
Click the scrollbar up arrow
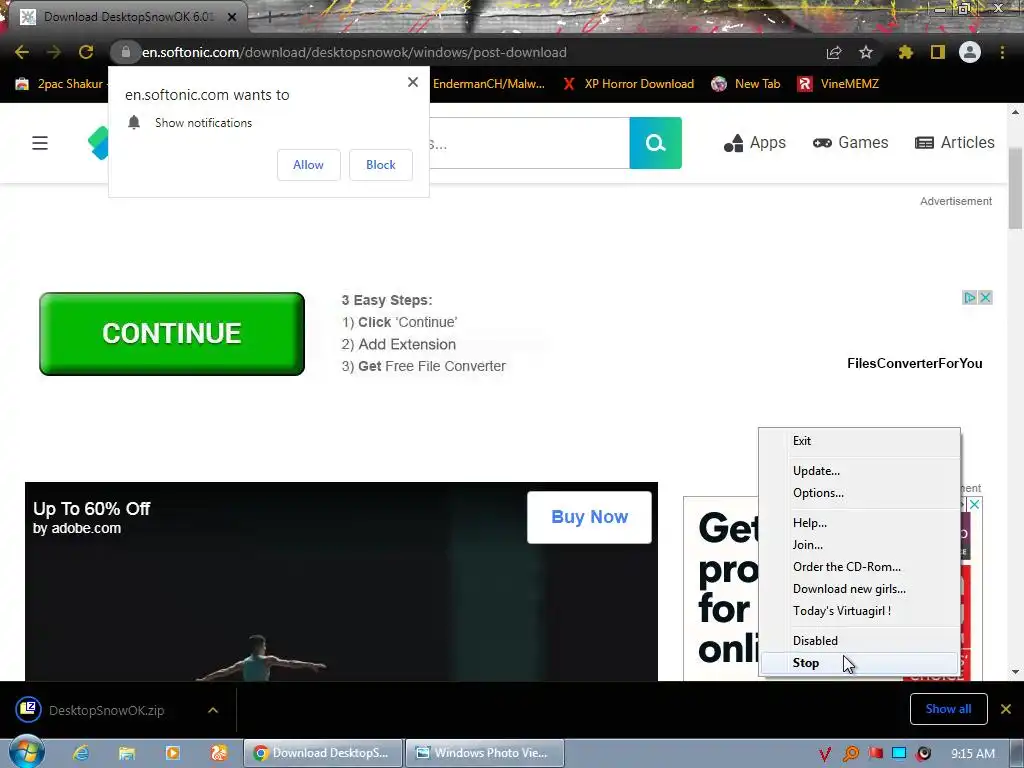1015,112
